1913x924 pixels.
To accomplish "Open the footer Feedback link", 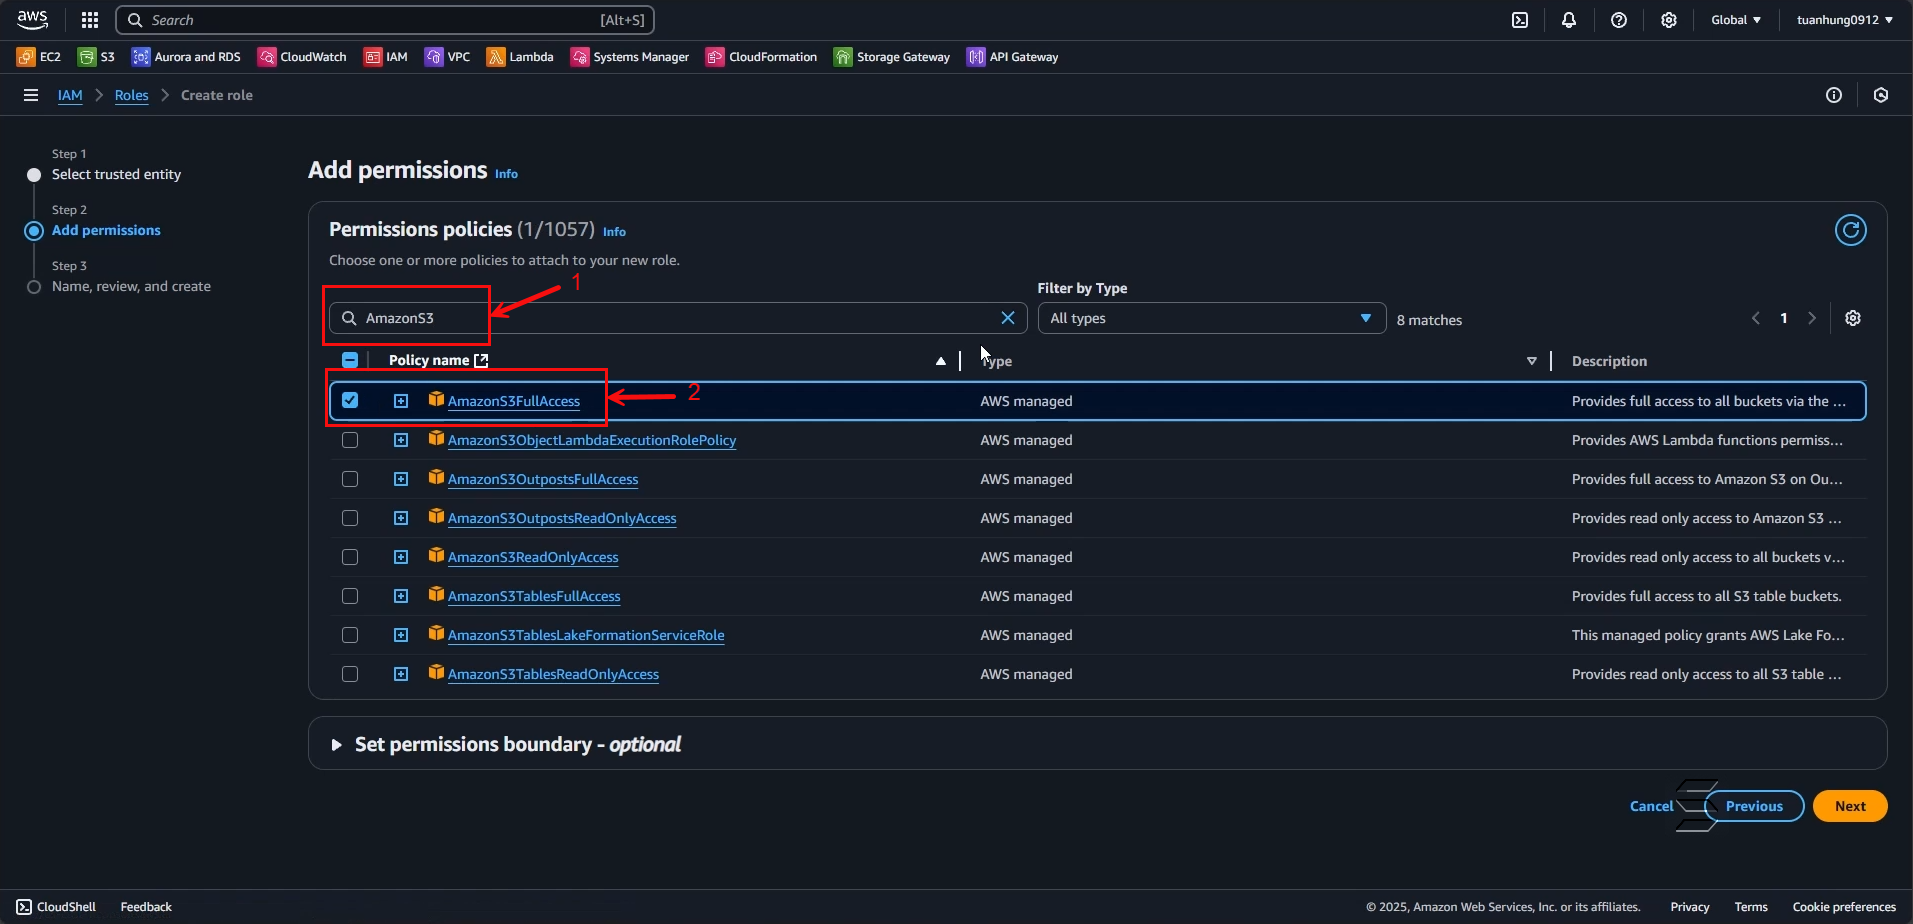I will (x=146, y=907).
